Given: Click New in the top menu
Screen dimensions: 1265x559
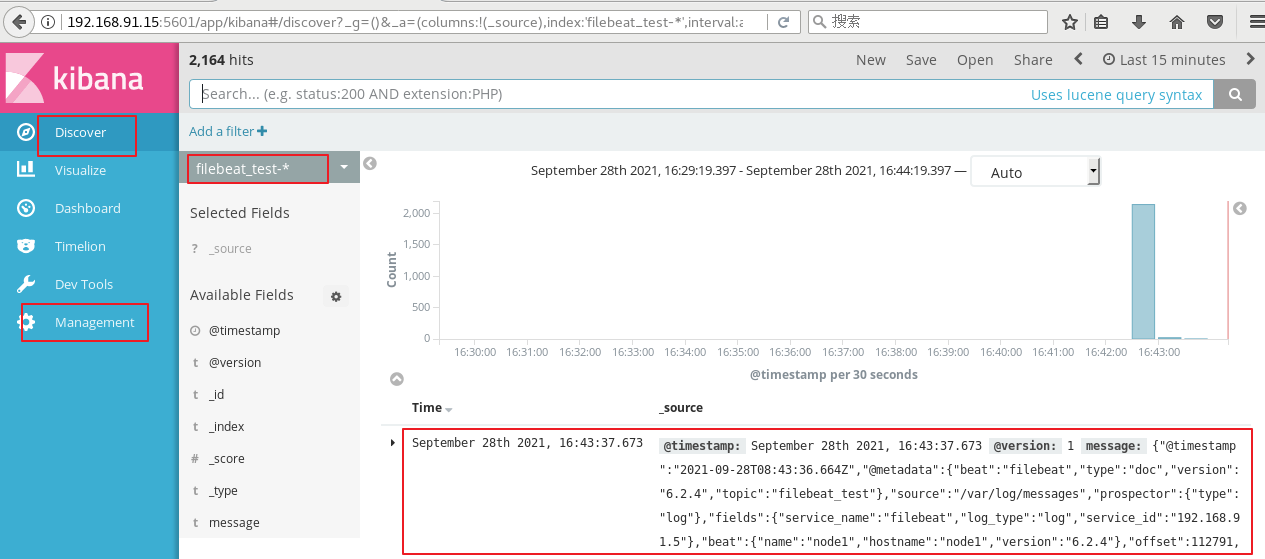Looking at the screenshot, I should point(871,60).
